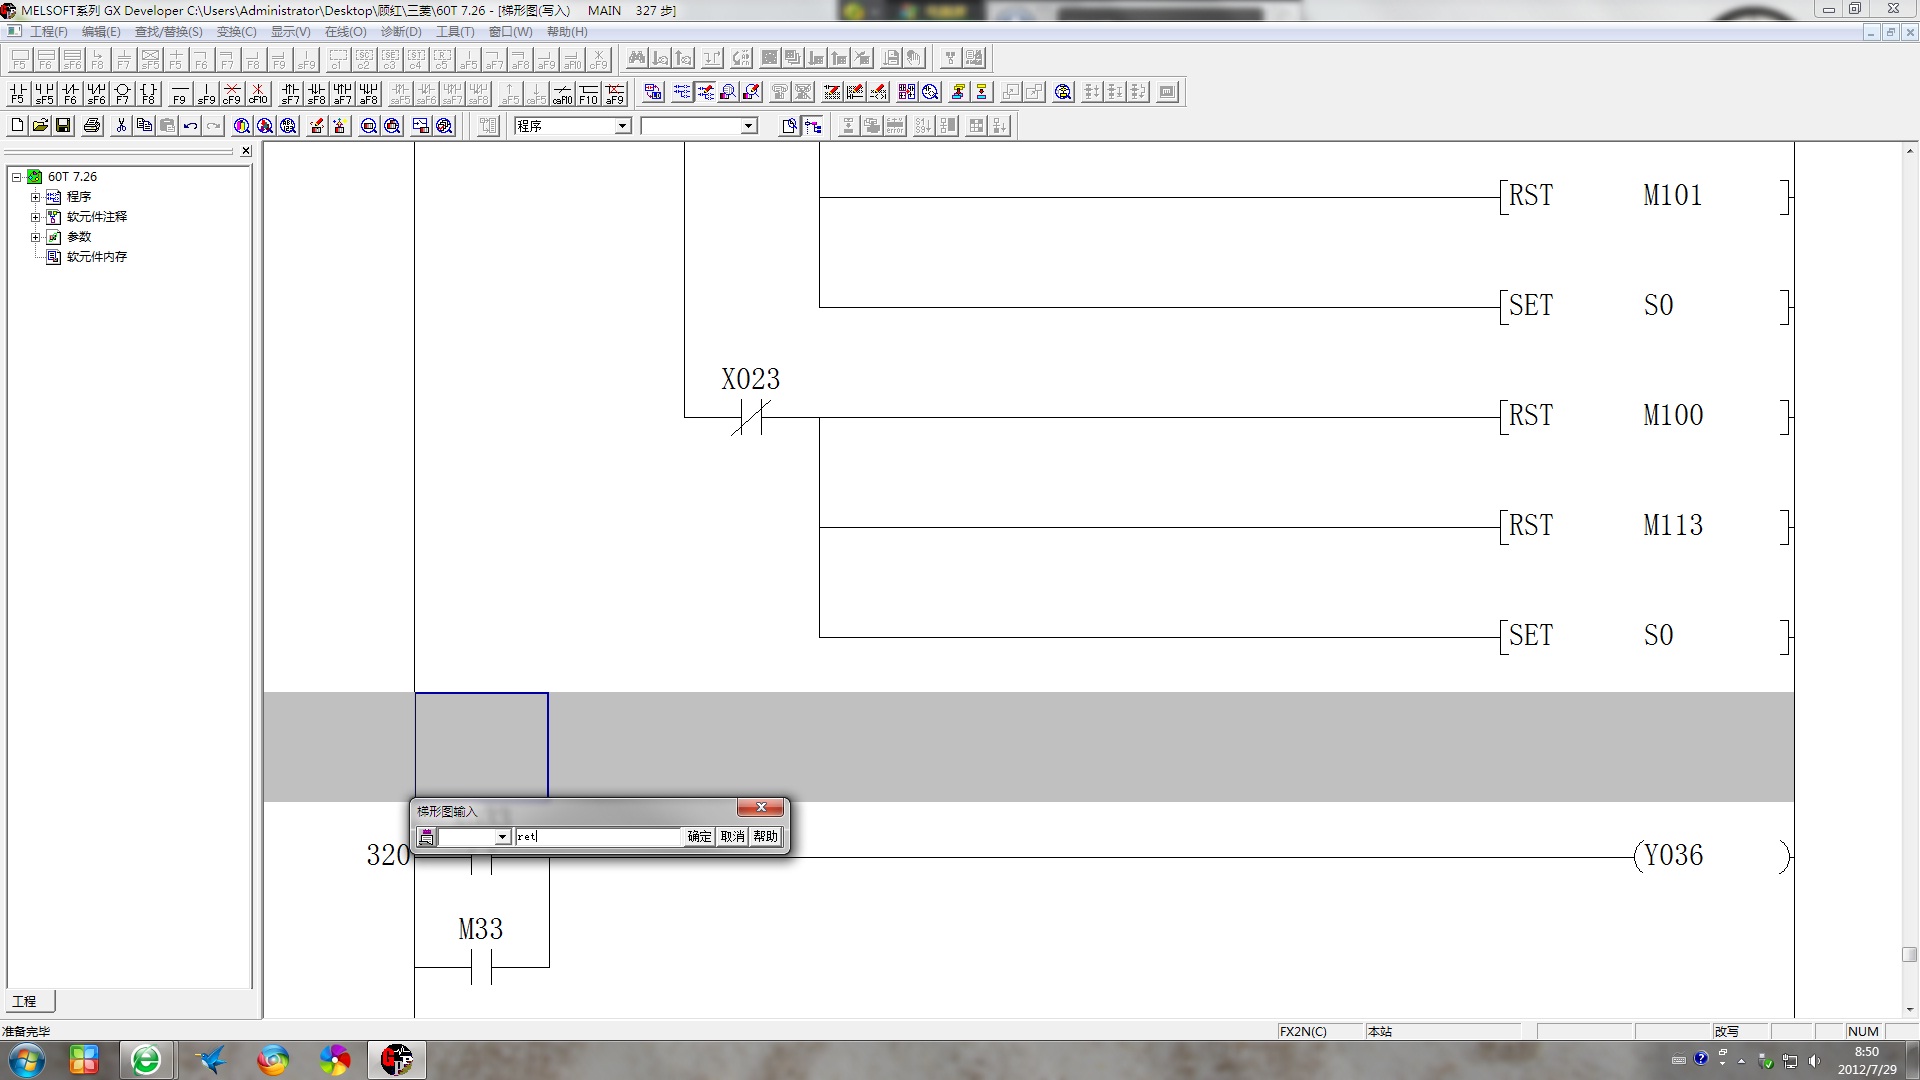The width and height of the screenshot is (1920, 1080).
Task: Switch to ladder read mode icon
Action: (682, 92)
